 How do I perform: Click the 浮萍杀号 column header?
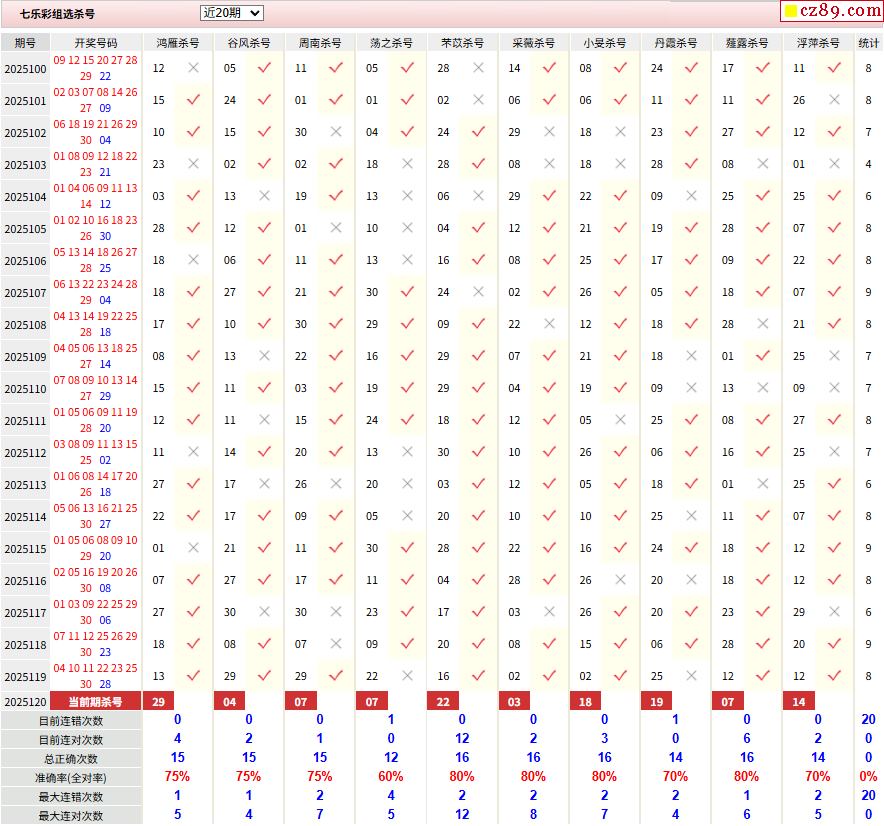click(818, 43)
